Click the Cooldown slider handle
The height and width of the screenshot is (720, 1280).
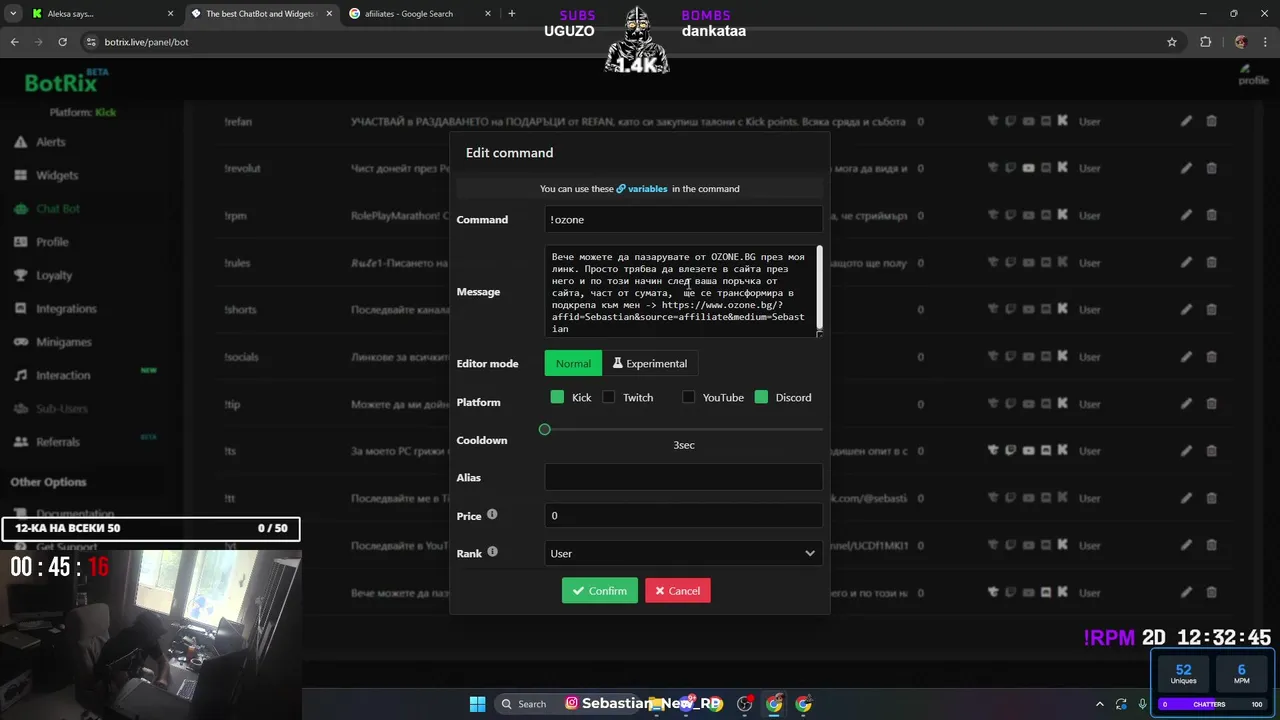pos(544,429)
